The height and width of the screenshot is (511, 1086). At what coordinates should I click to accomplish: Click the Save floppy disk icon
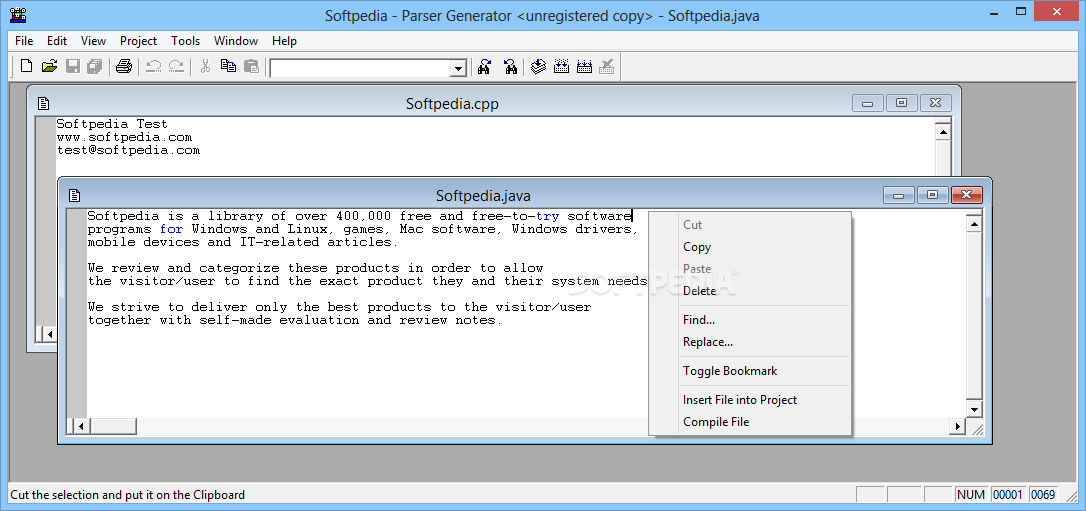pyautogui.click(x=72, y=66)
